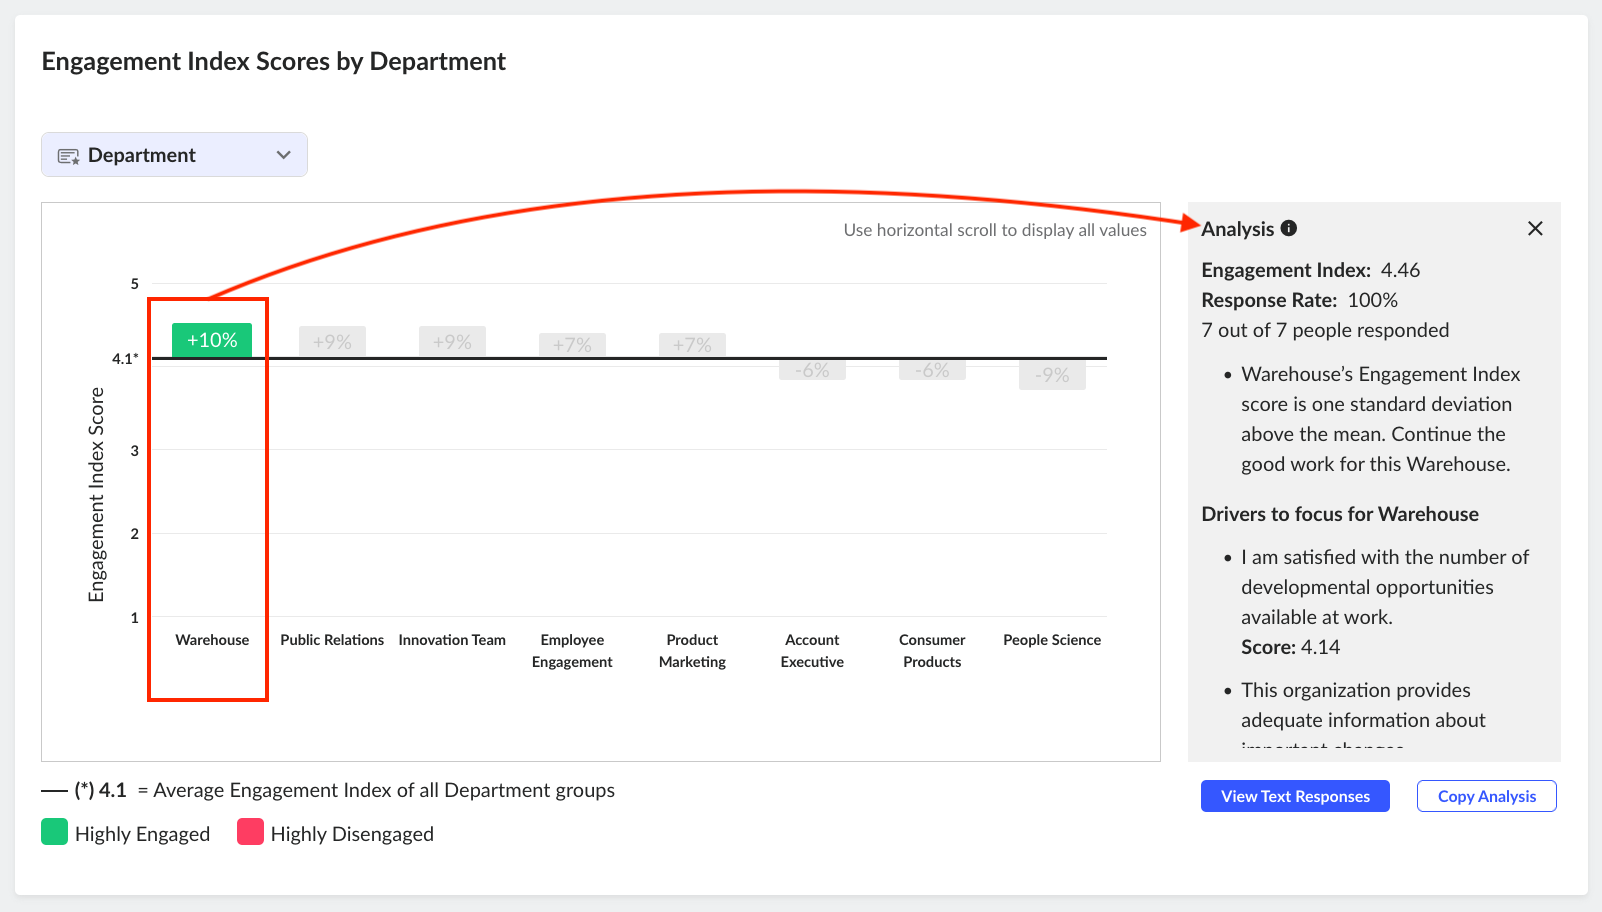Click the Warehouse axis label
The image size is (1602, 912).
pos(212,640)
